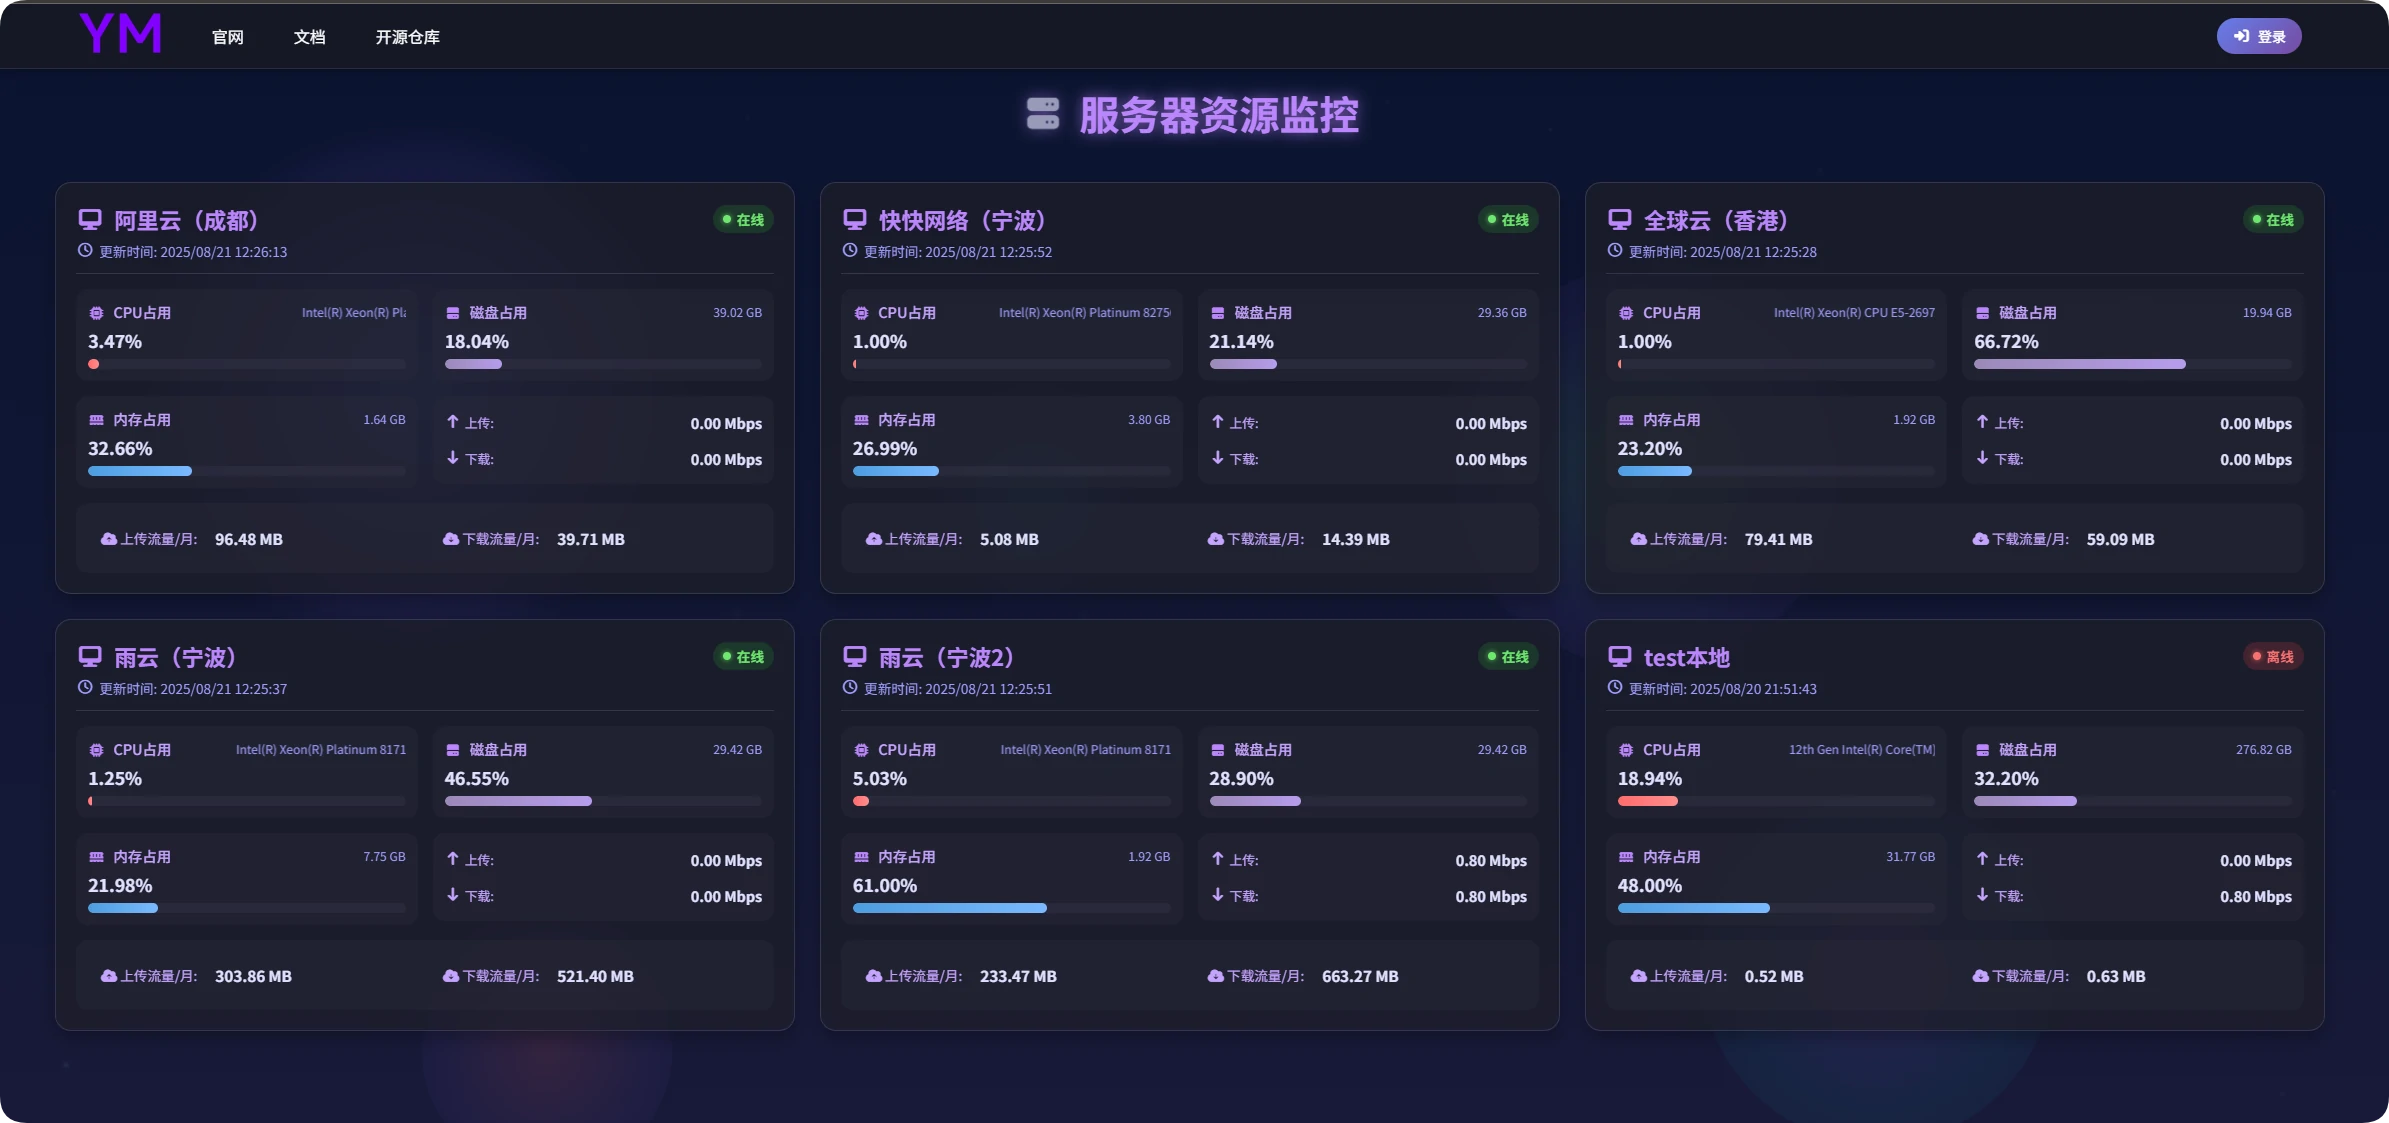Click the monitor icon of test本地 card
The width and height of the screenshot is (2389, 1123).
tap(1620, 657)
